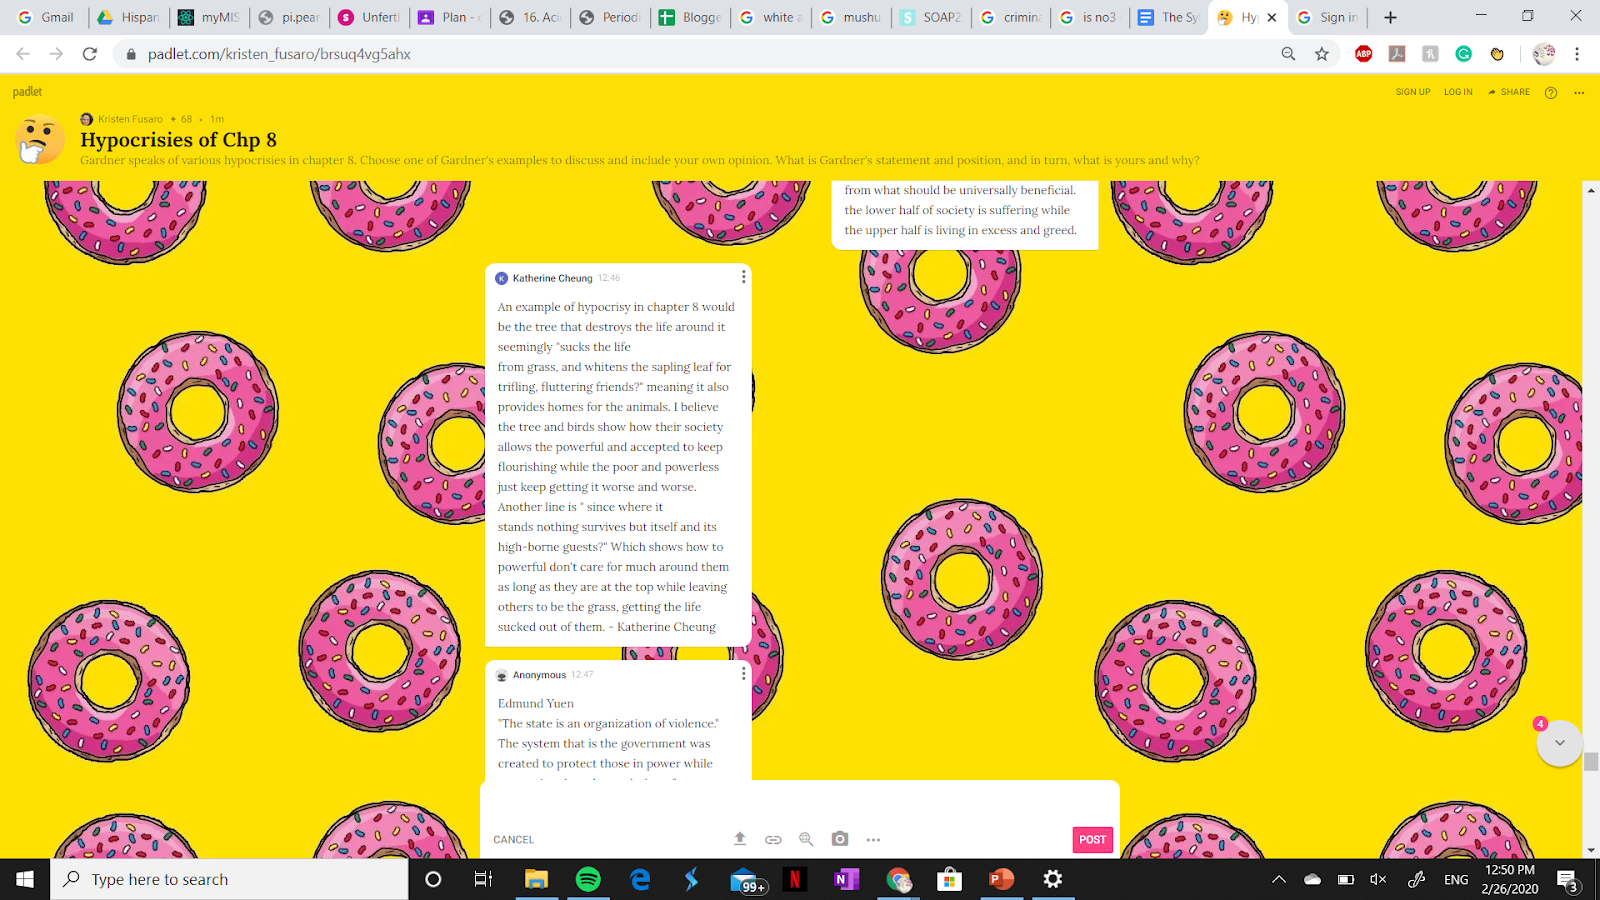Click the ENG language indicator
This screenshot has height=900, width=1600.
pos(1456,880)
